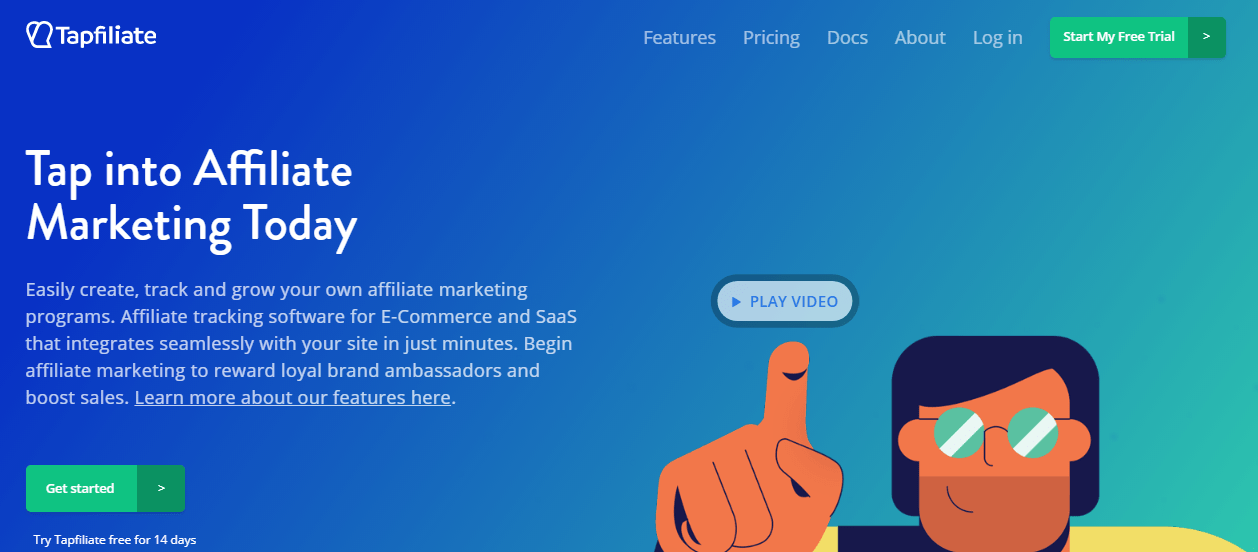Click the play triangle icon before PLAY VIDEO
This screenshot has height=552, width=1258.
[737, 301]
